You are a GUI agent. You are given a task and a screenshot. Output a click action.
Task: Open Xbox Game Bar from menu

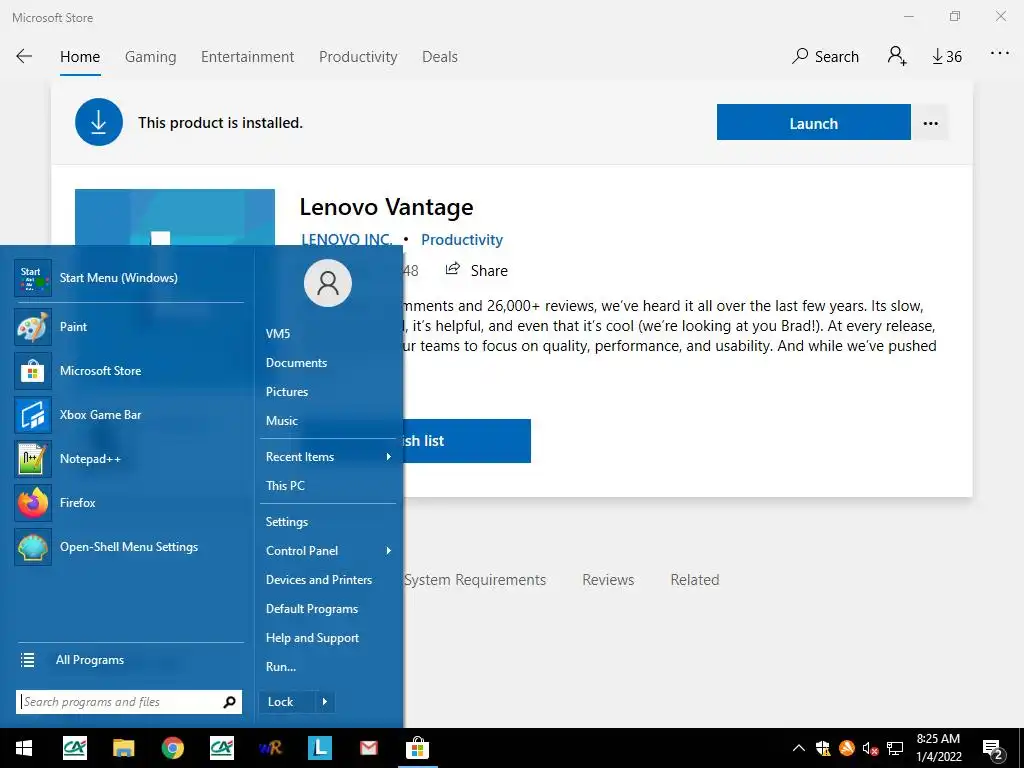click(129, 415)
